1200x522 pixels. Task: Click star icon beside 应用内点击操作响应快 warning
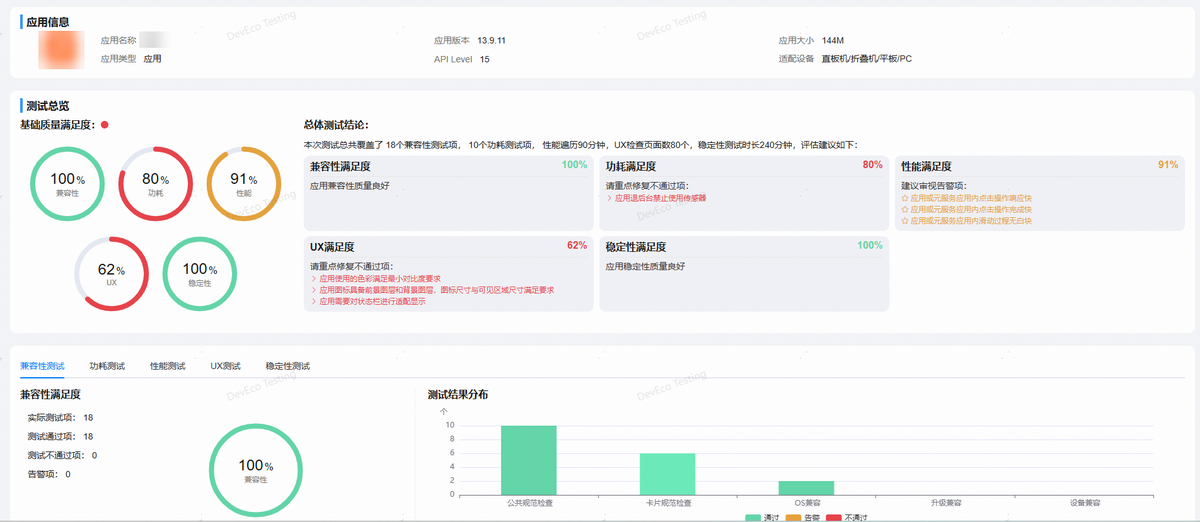tap(905, 198)
